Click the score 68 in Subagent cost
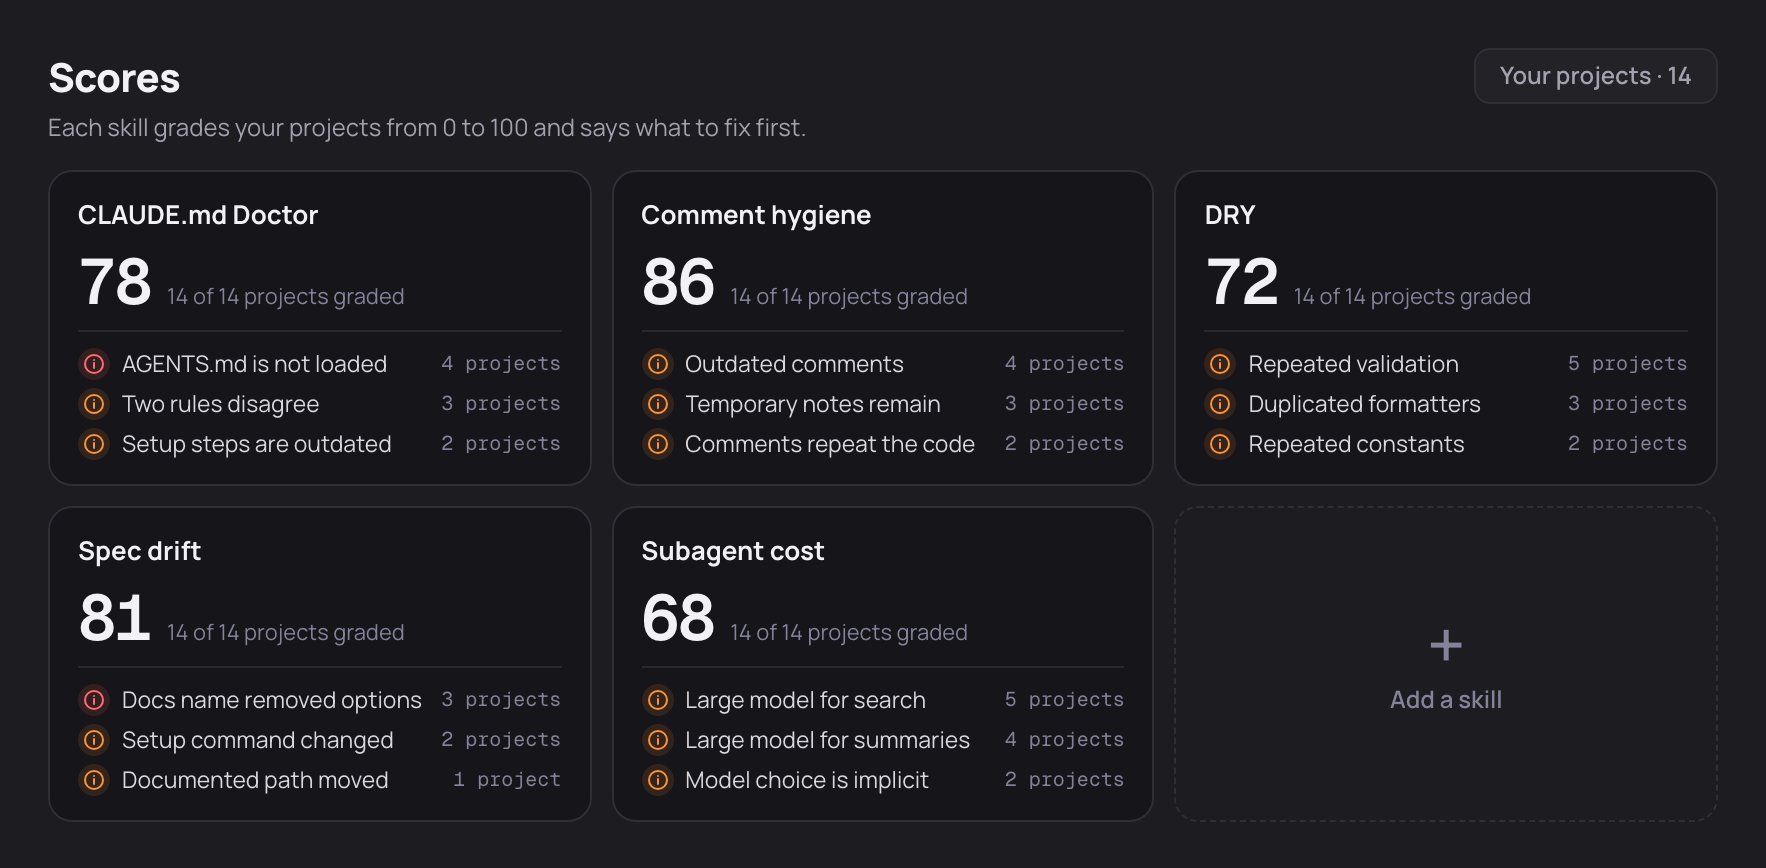The width and height of the screenshot is (1766, 868). (x=678, y=618)
